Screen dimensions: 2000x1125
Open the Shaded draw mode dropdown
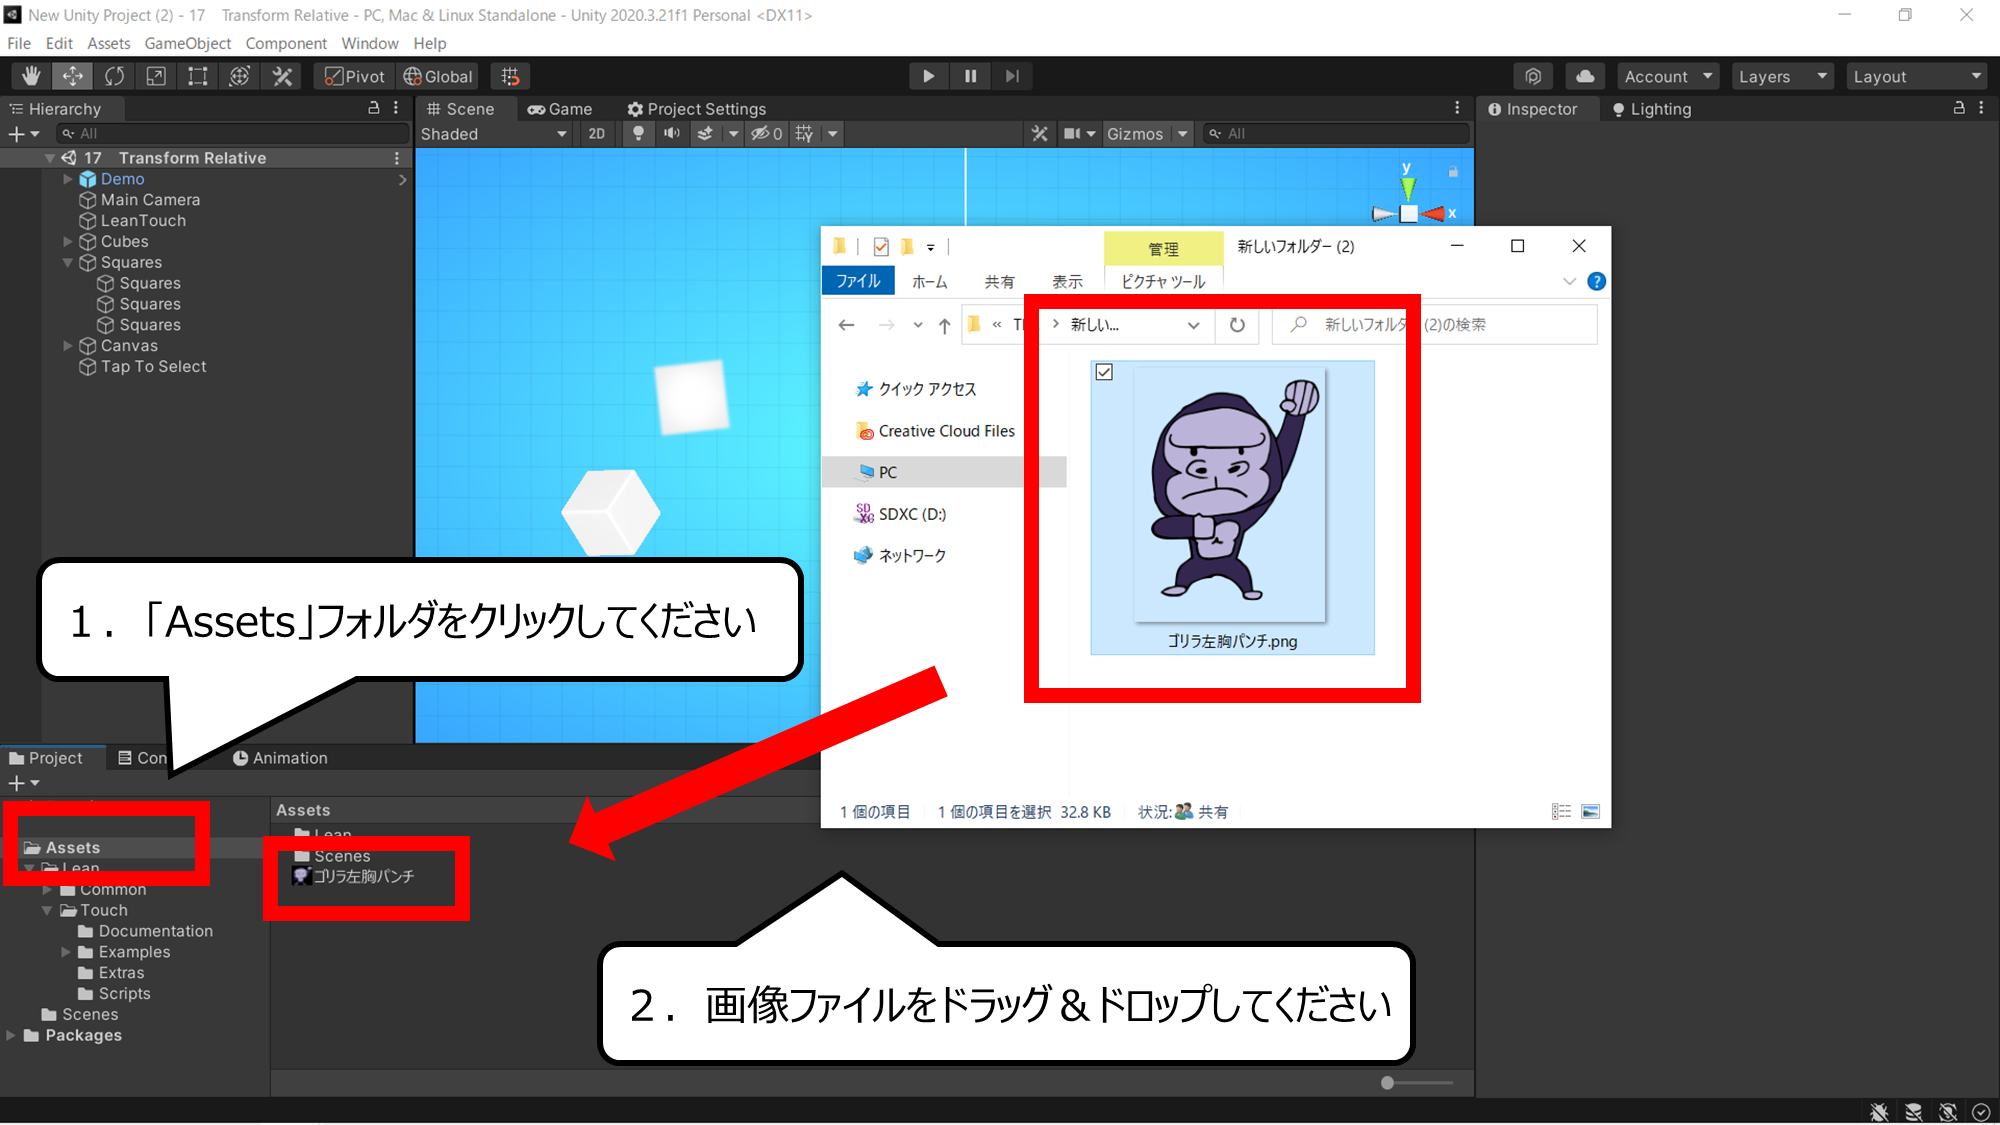point(493,134)
